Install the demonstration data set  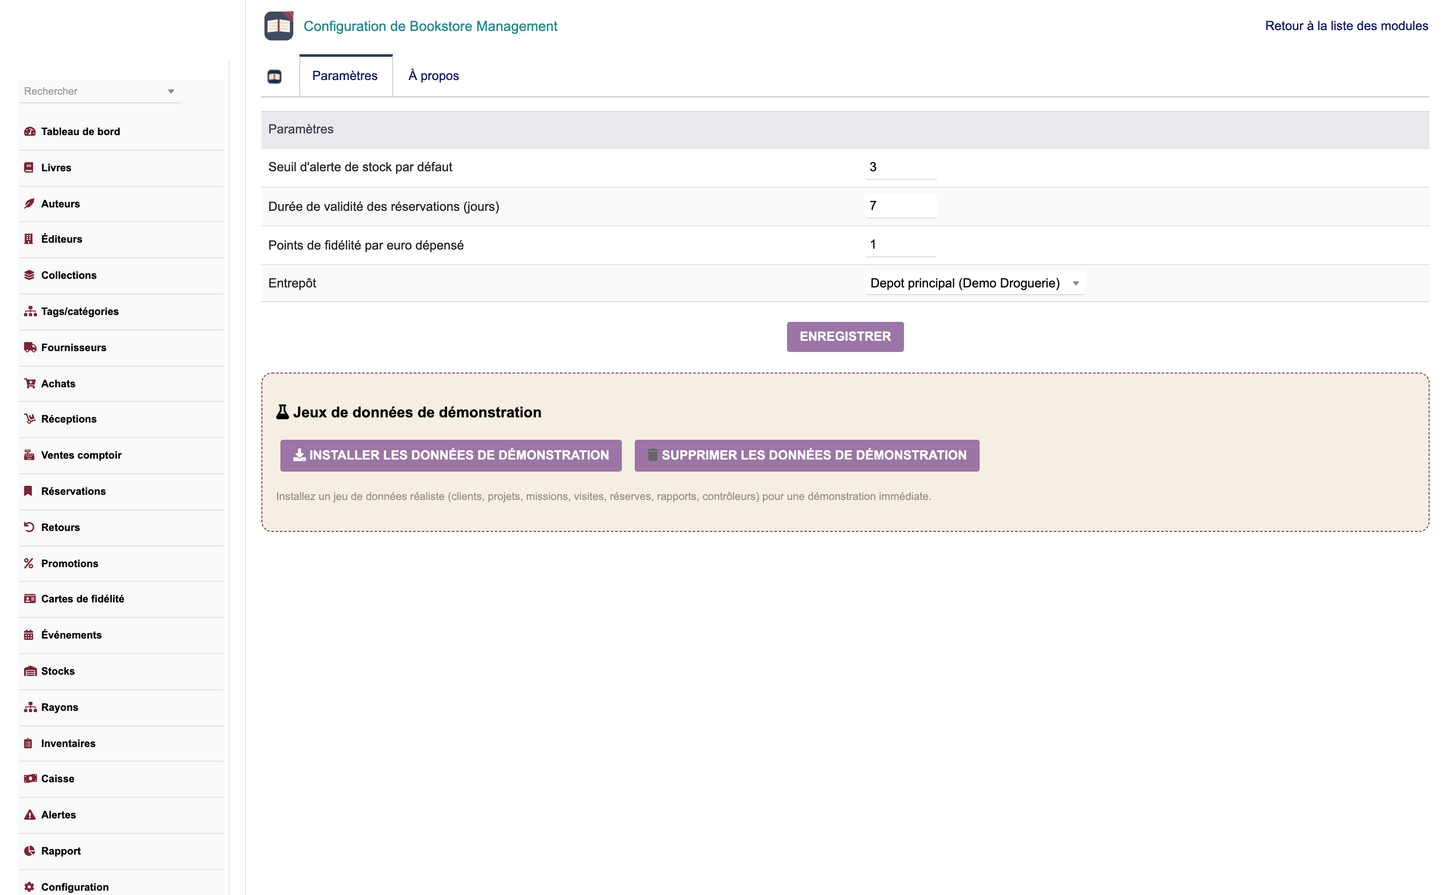(x=451, y=455)
